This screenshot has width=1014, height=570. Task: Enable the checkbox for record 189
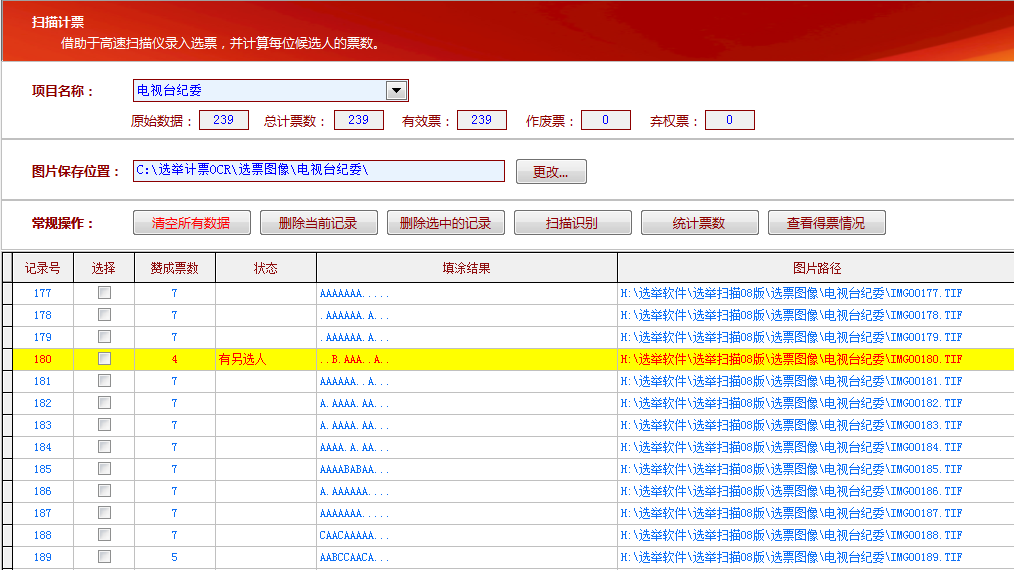104,557
